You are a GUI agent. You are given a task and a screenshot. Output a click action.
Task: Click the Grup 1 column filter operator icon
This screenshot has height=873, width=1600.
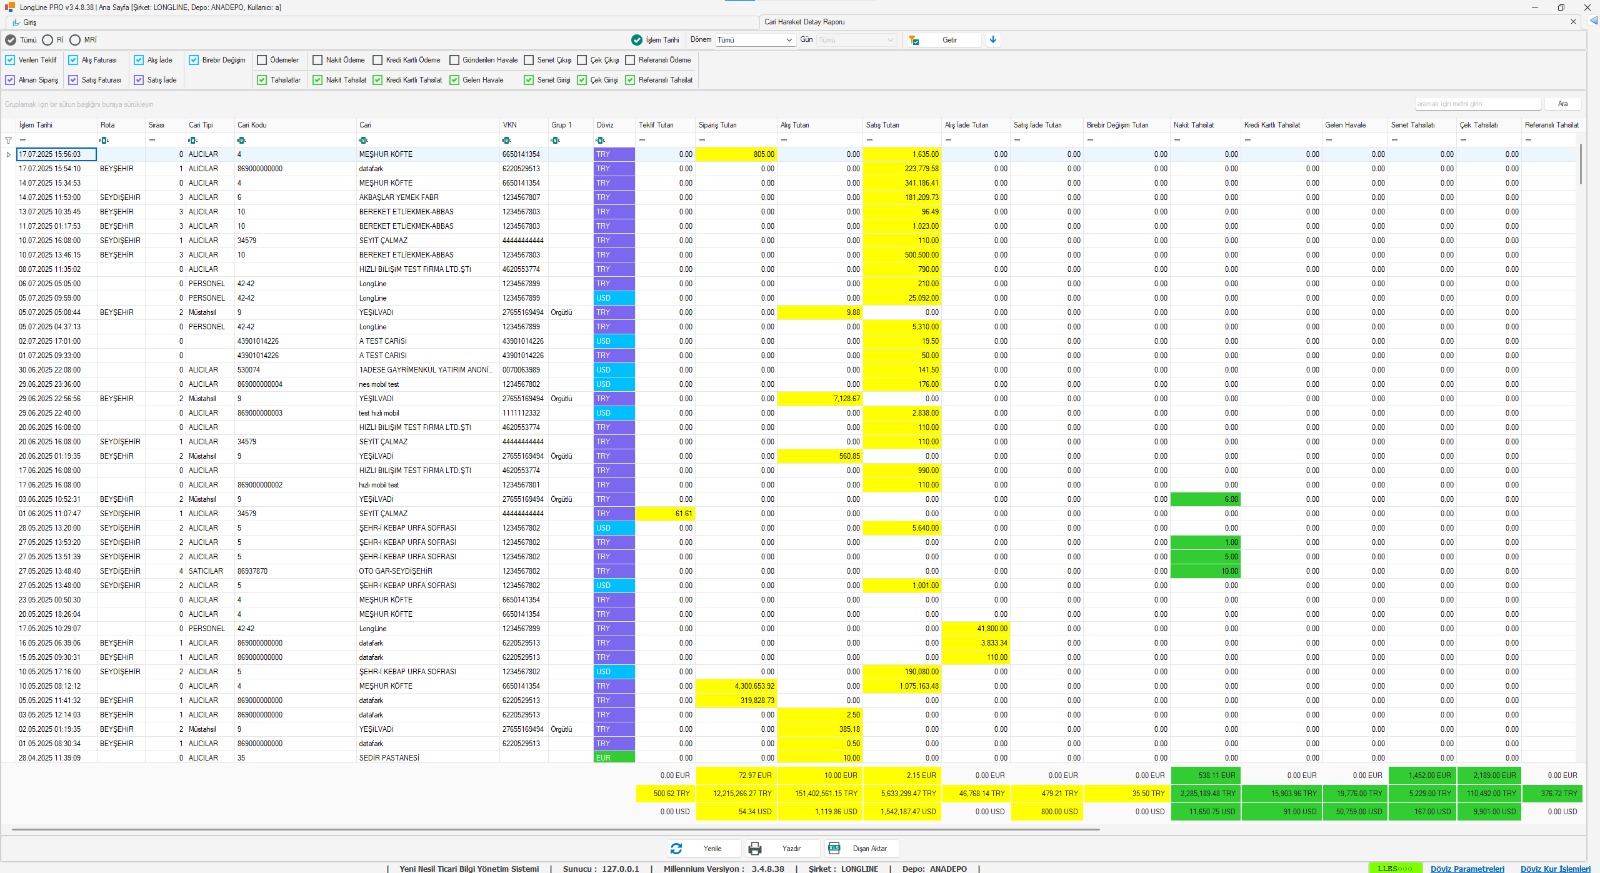[x=556, y=140]
